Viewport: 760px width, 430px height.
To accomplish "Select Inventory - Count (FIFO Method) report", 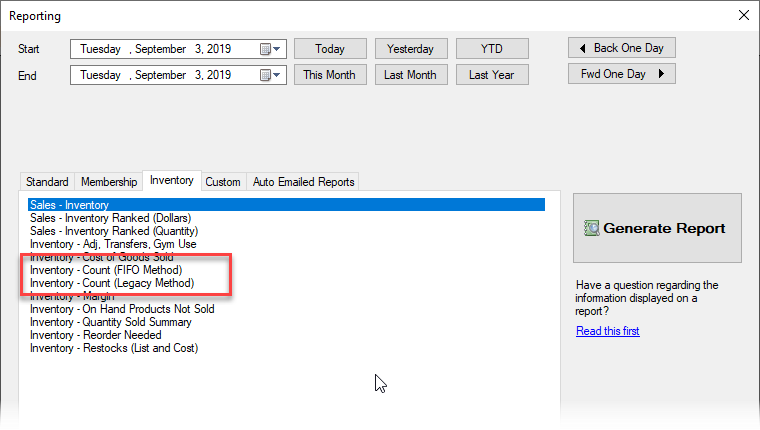I will (106, 270).
